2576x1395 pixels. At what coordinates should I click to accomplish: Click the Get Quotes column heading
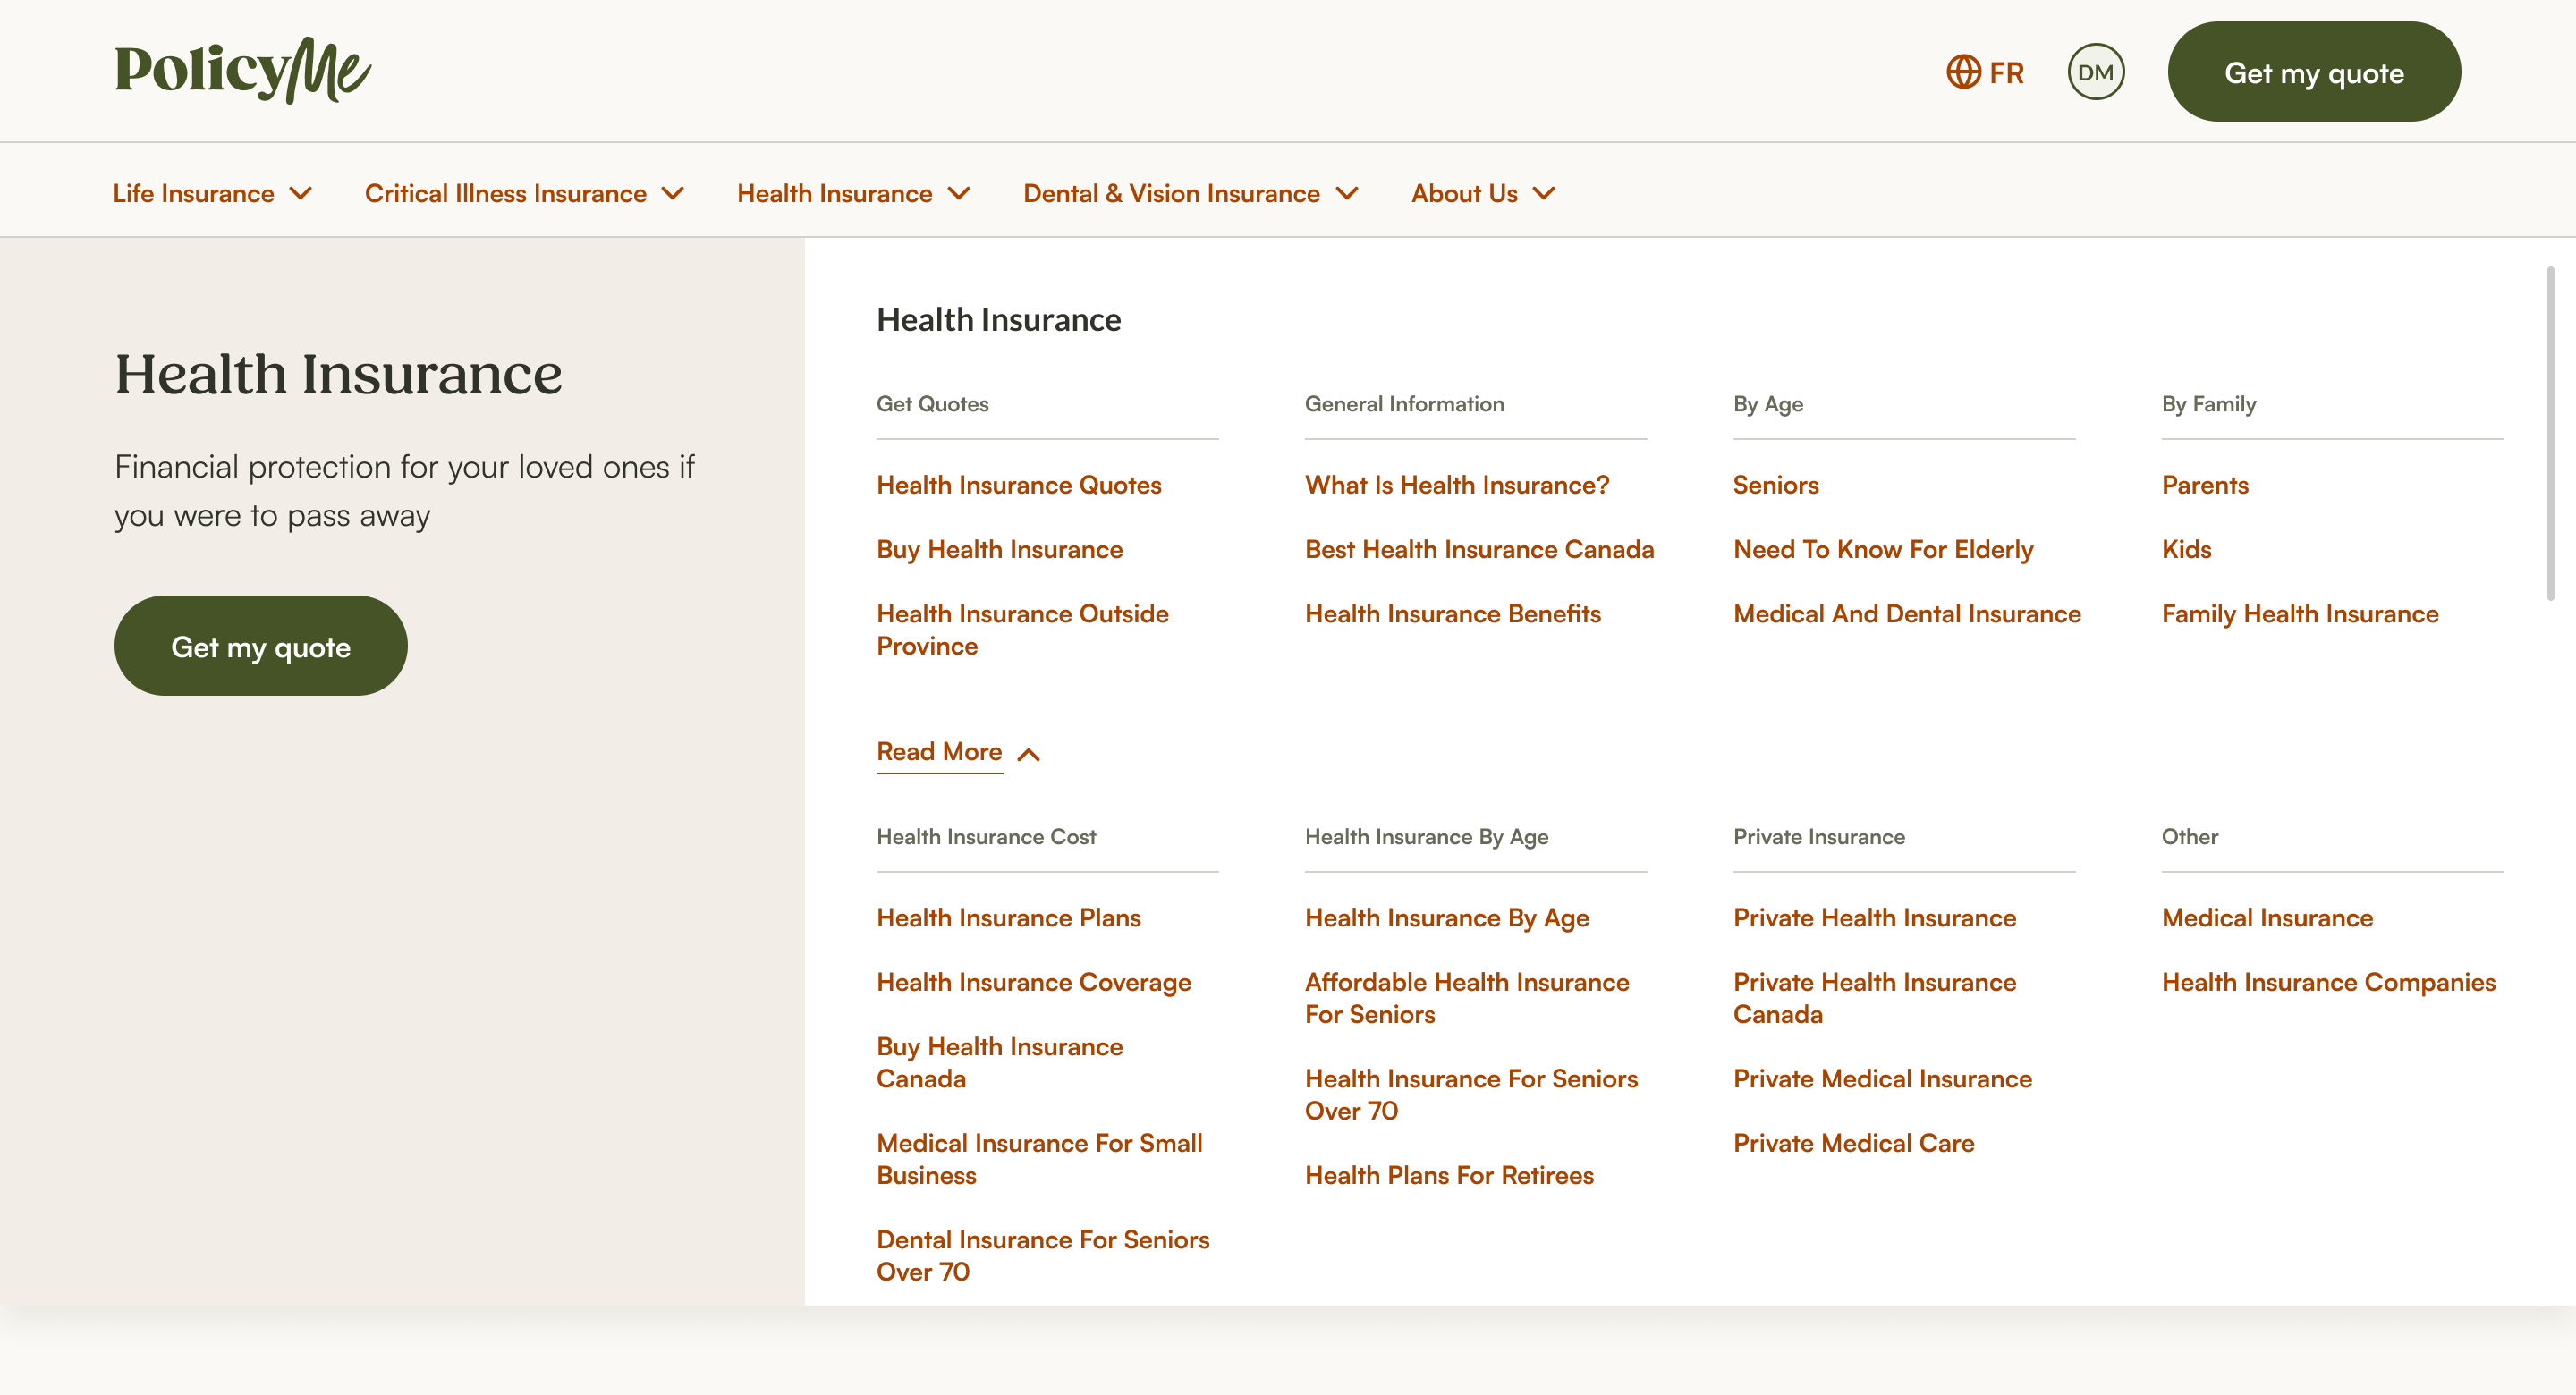click(932, 404)
